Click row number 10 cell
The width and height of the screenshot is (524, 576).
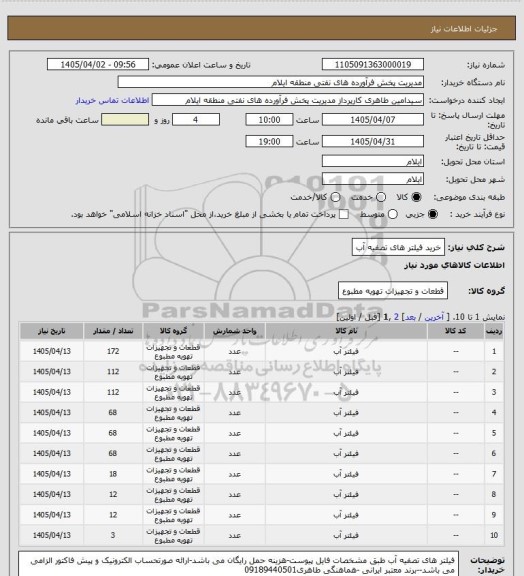point(494,535)
